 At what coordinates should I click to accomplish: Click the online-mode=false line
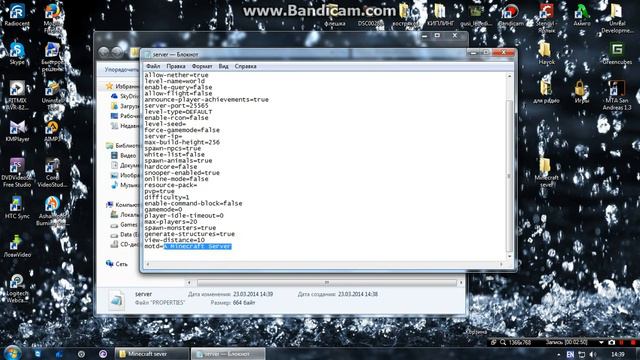[x=176, y=179]
